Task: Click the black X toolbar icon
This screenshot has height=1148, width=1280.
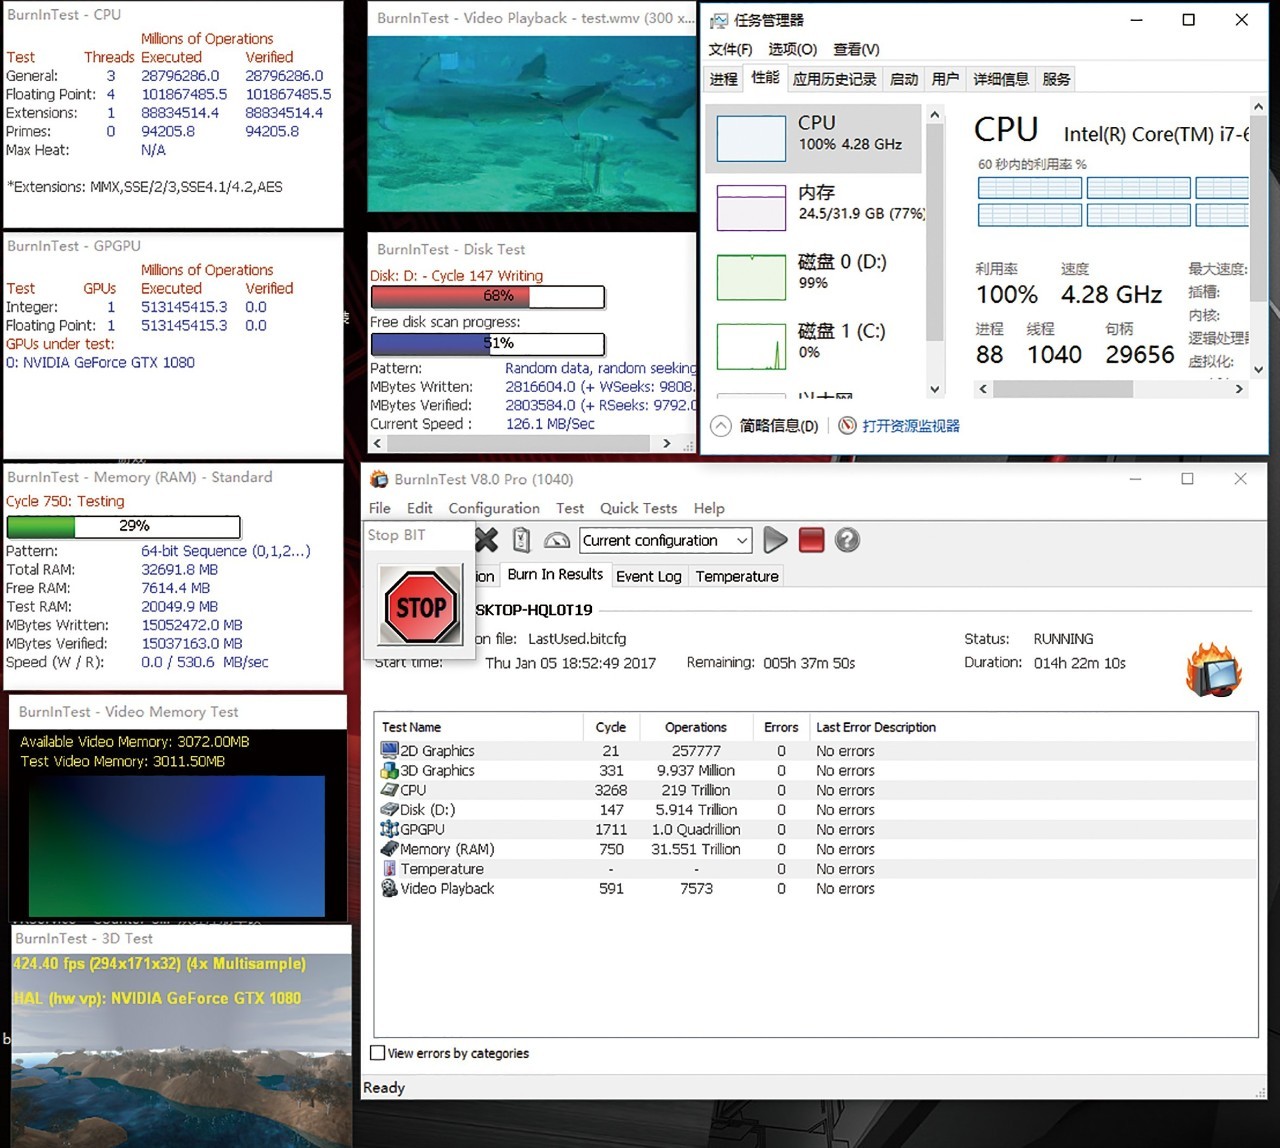Action: tap(487, 541)
